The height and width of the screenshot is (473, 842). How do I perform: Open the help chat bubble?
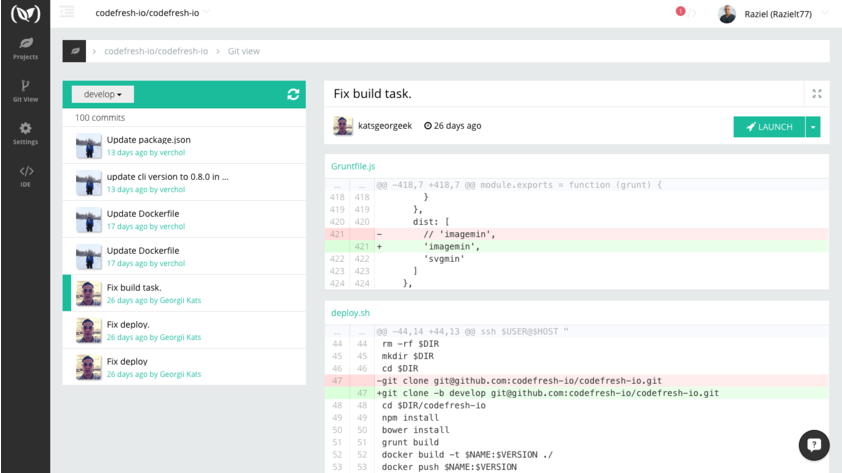(814, 445)
